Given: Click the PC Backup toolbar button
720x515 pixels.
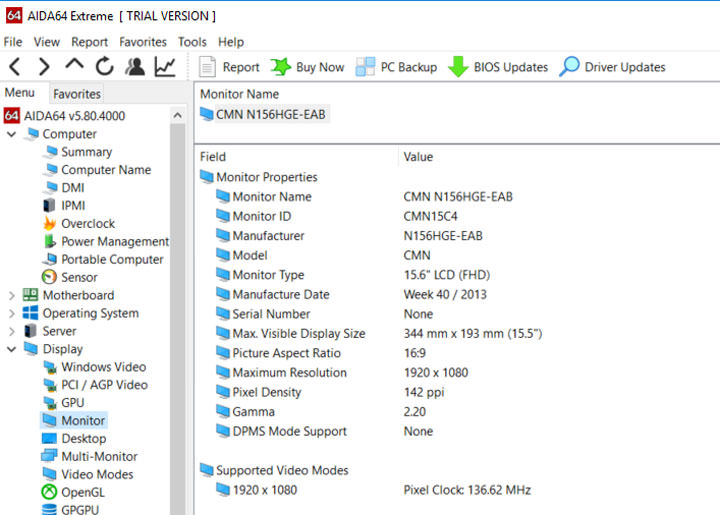Looking at the screenshot, I should coord(396,67).
